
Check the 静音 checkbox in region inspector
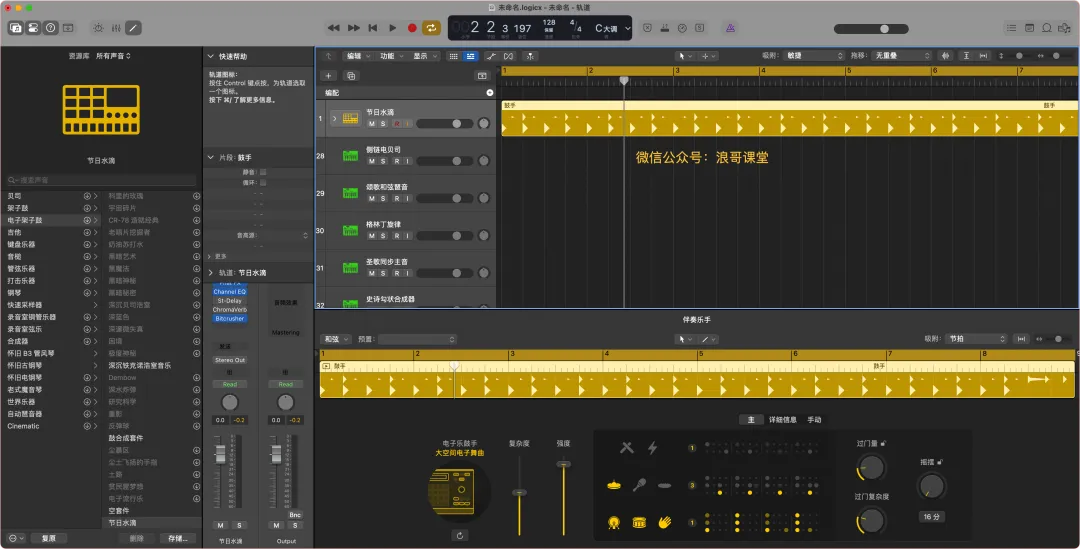[x=263, y=173]
